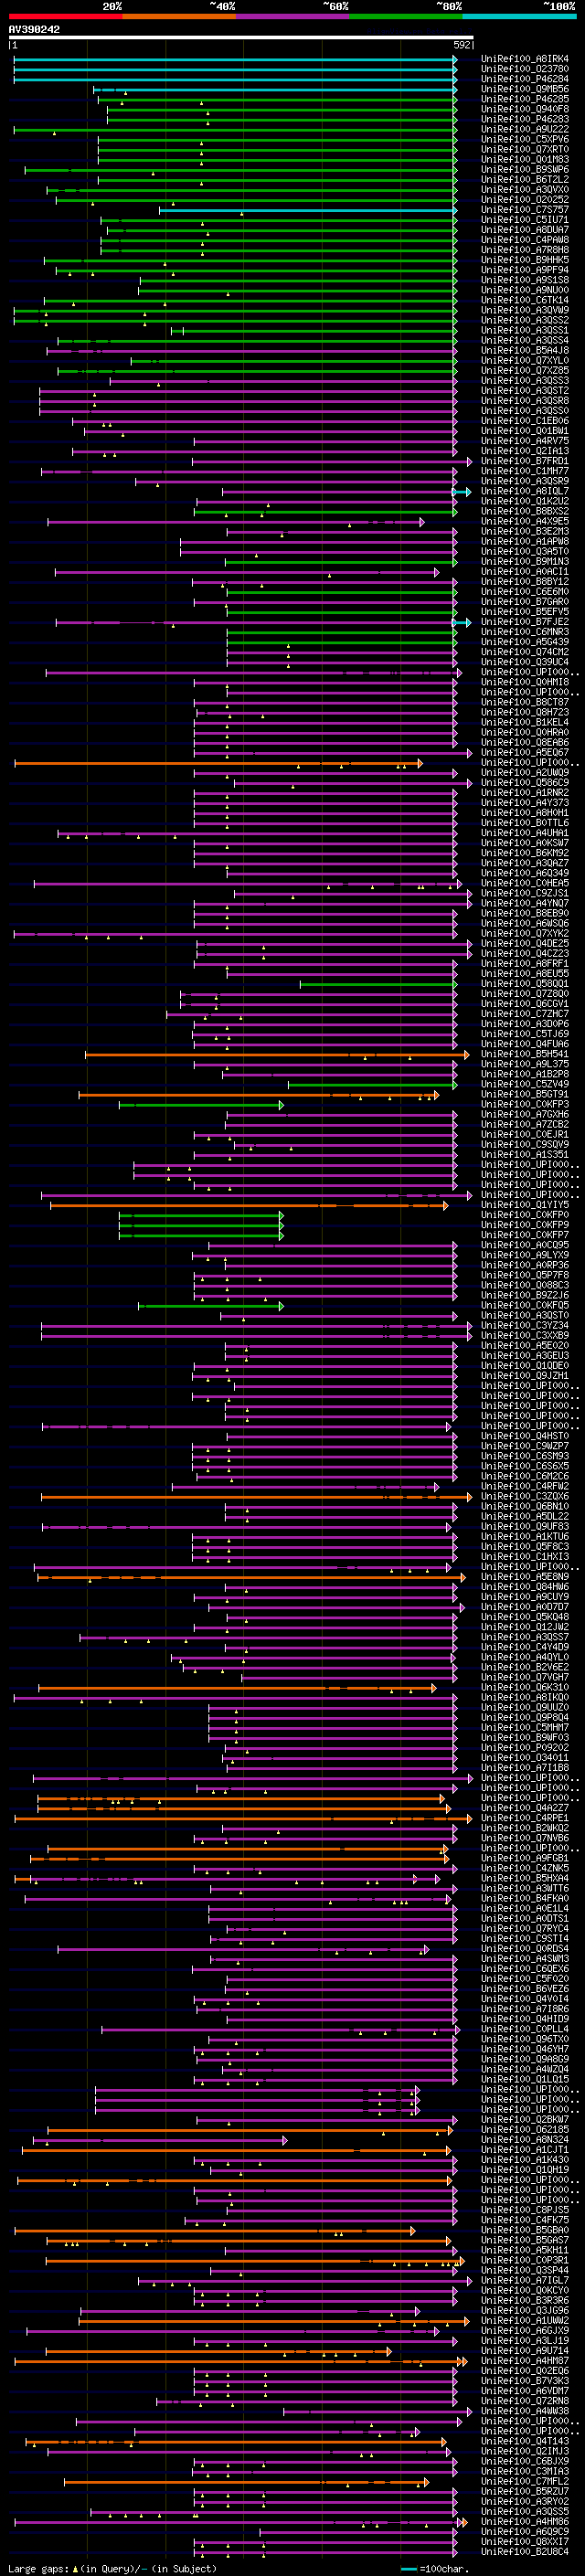This screenshot has height=2576, width=585.
Task: Select UniRef100_C0KFP3 label
Action: pyautogui.click(x=525, y=1104)
